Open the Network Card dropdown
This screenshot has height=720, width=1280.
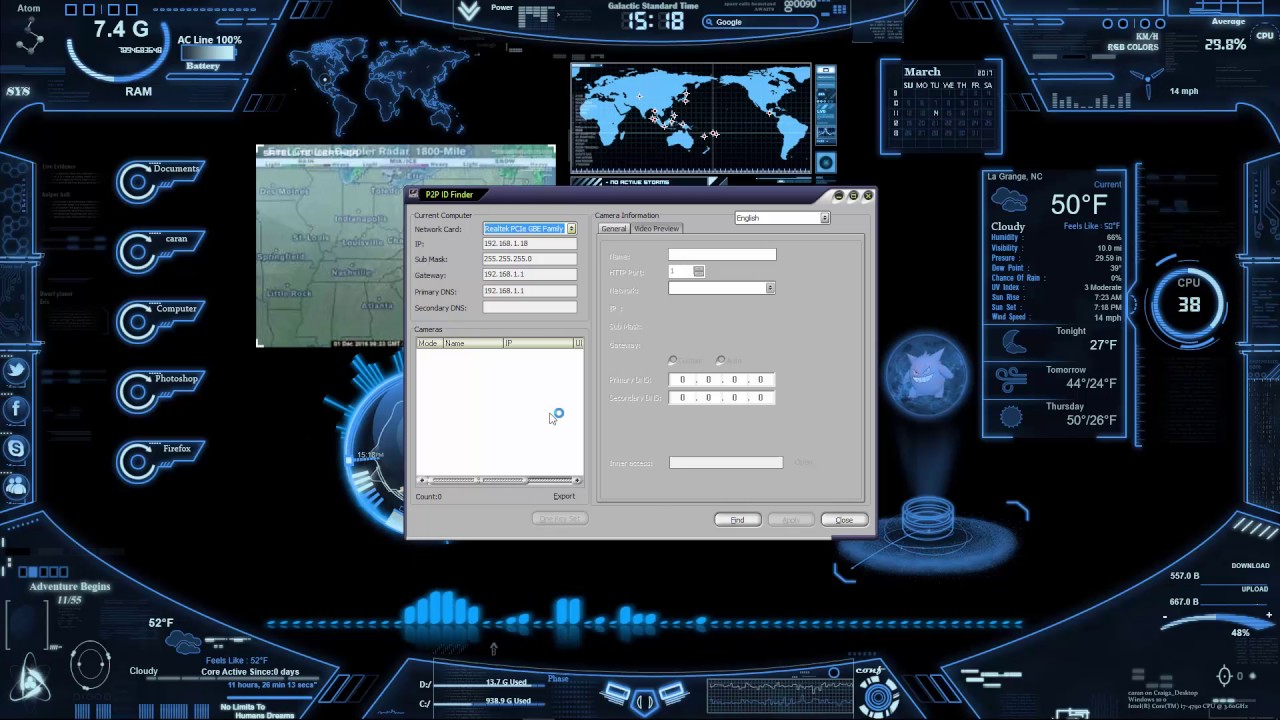click(571, 229)
